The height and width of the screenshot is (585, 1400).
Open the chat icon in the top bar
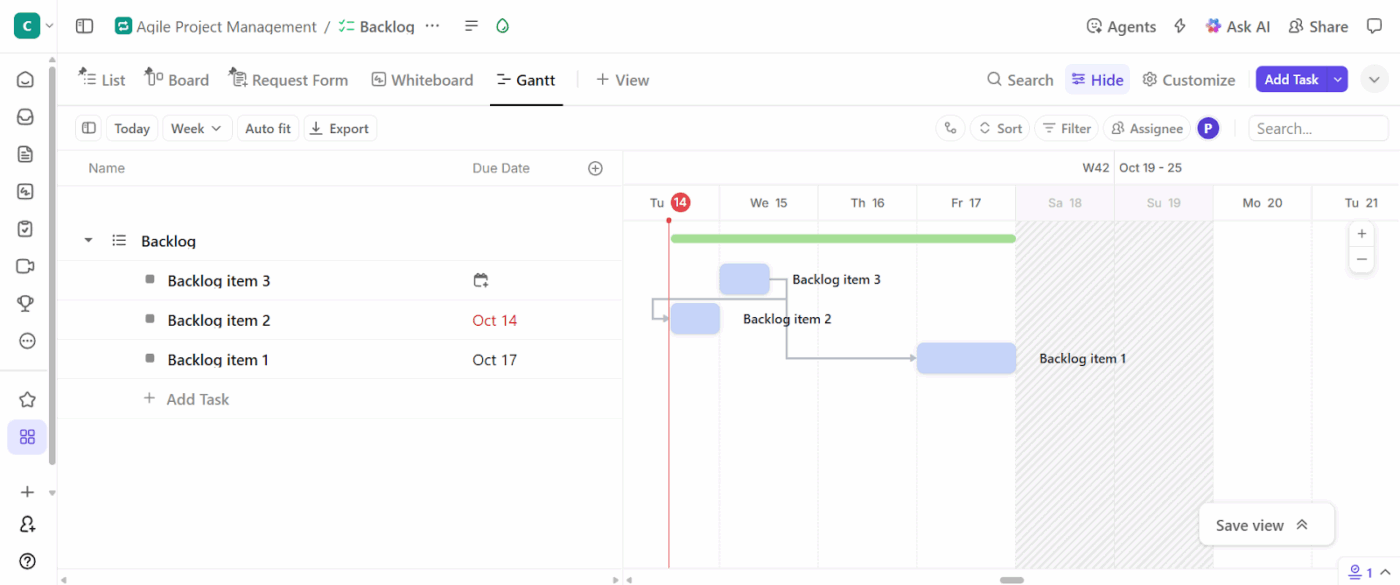pyautogui.click(x=1375, y=26)
